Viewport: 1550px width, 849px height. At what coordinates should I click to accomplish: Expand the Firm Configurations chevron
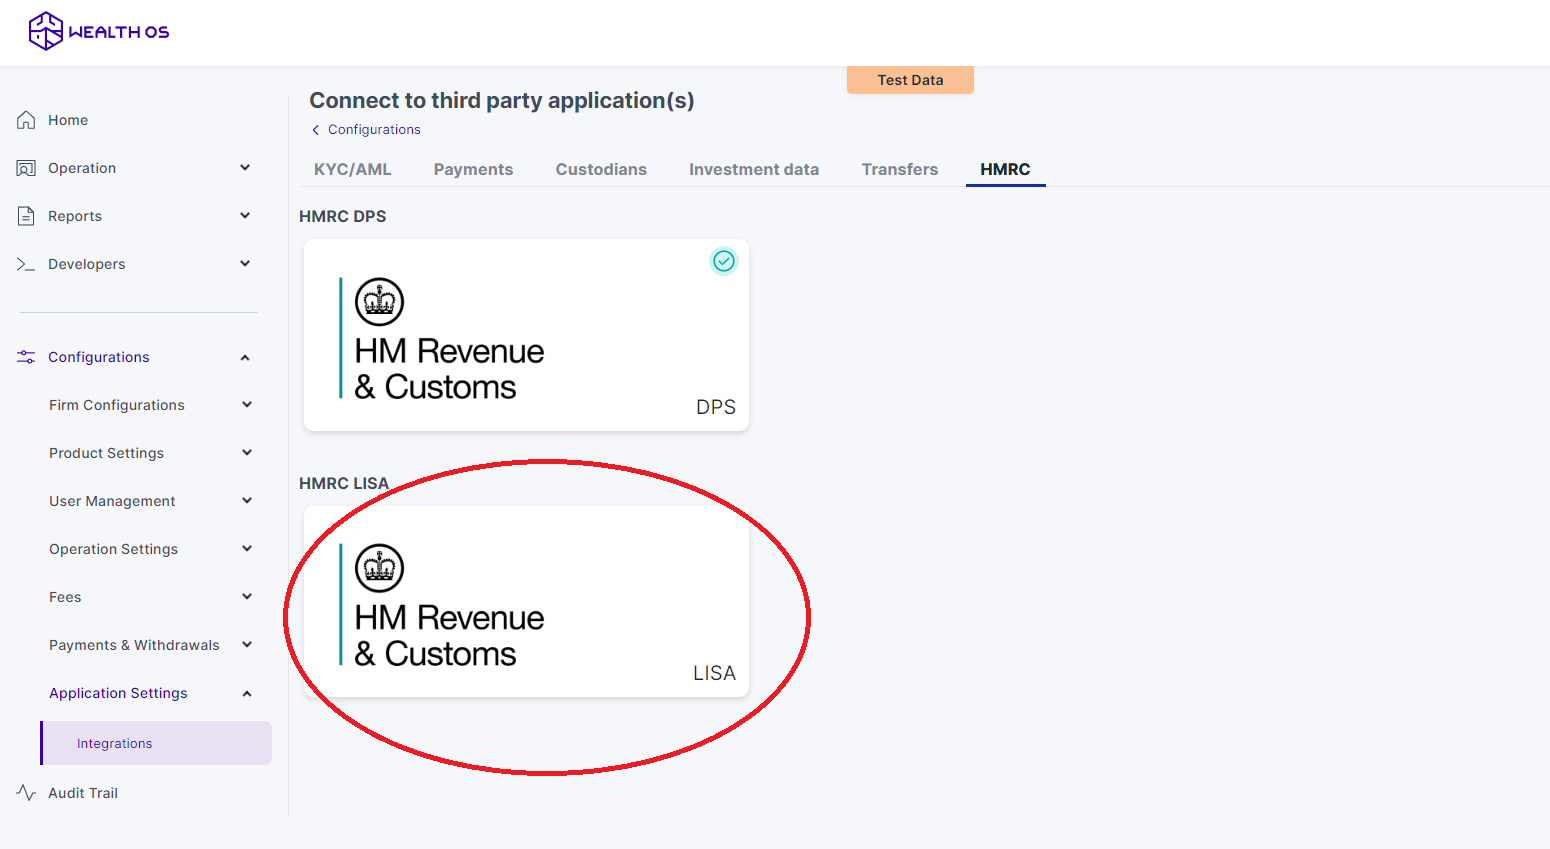[x=247, y=405]
